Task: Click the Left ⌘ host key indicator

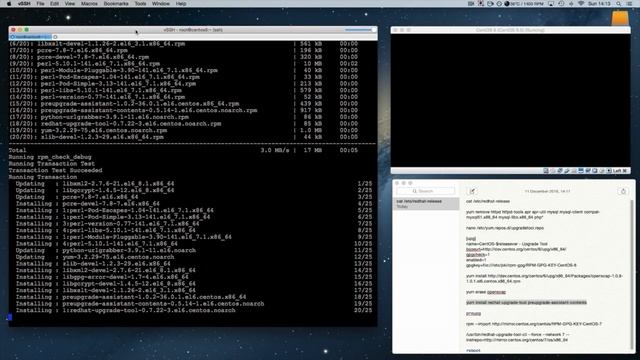Action: click(620, 171)
